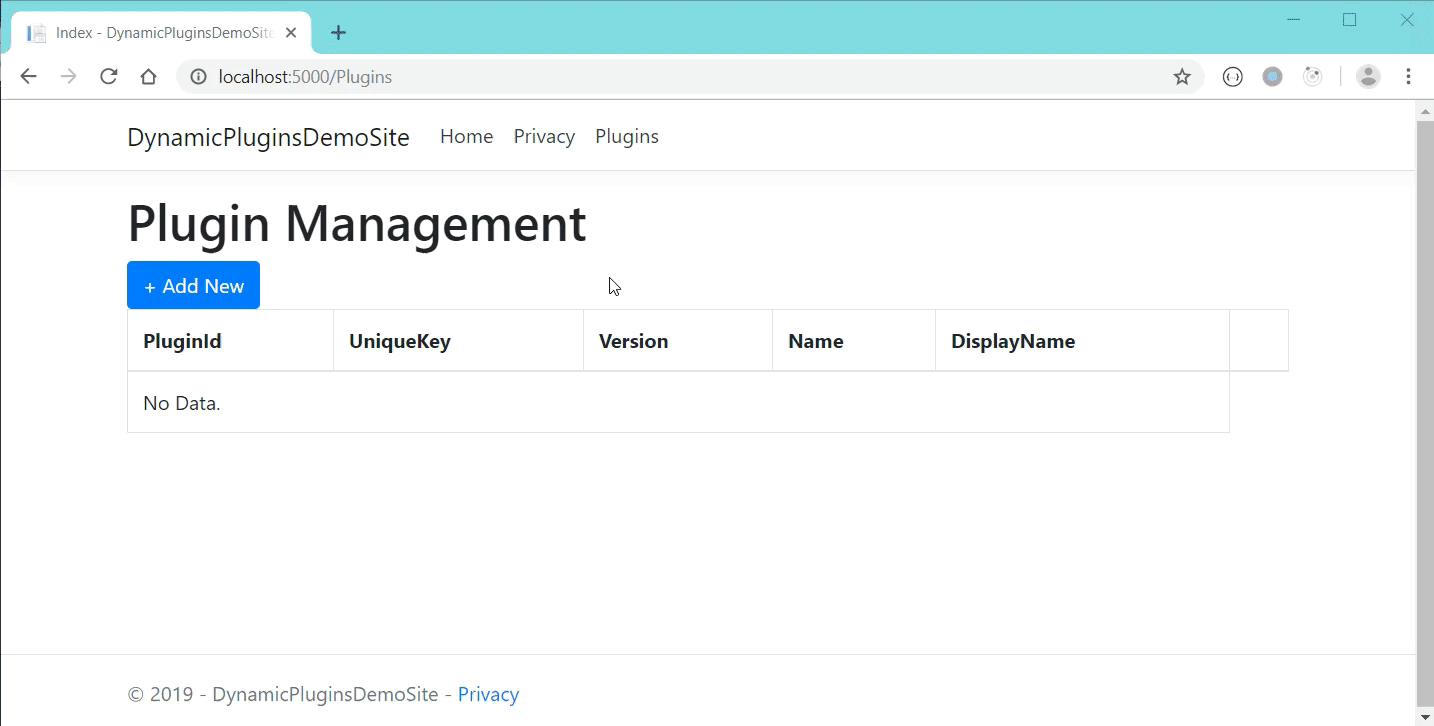Click the UniqueKey column header
The image size is (1434, 726).
[x=458, y=341]
